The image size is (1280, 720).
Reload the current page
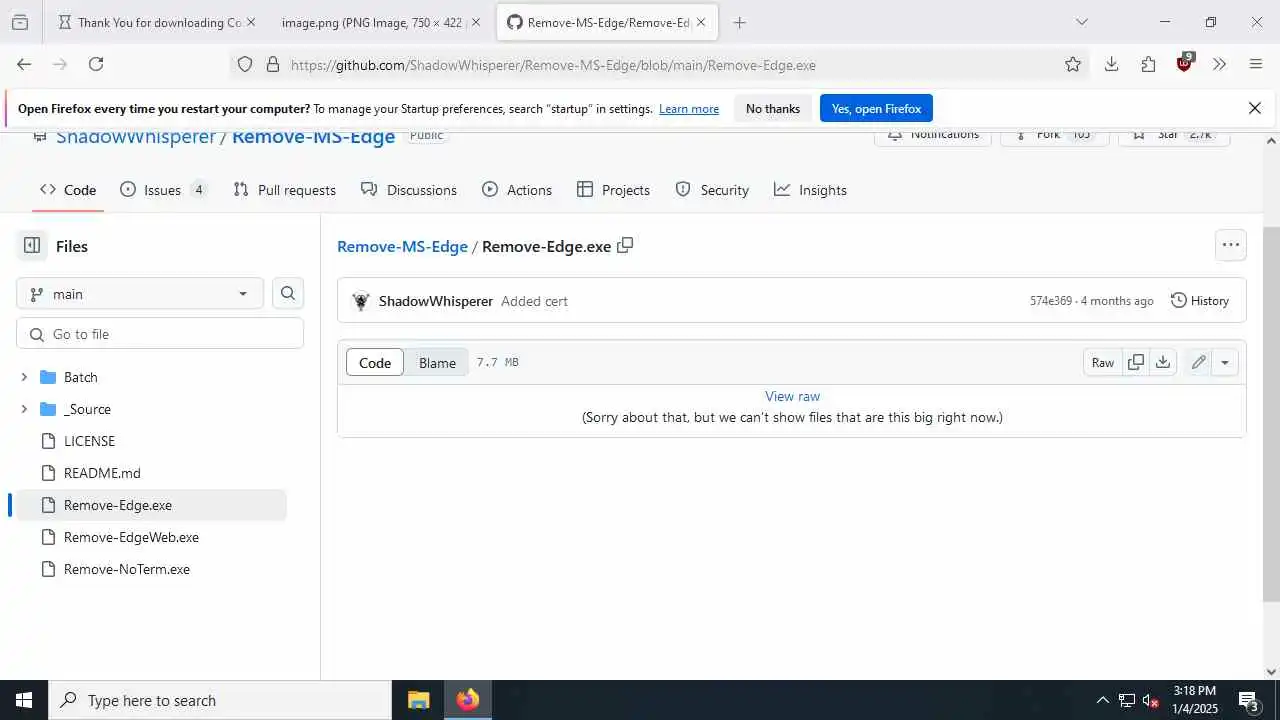96,64
